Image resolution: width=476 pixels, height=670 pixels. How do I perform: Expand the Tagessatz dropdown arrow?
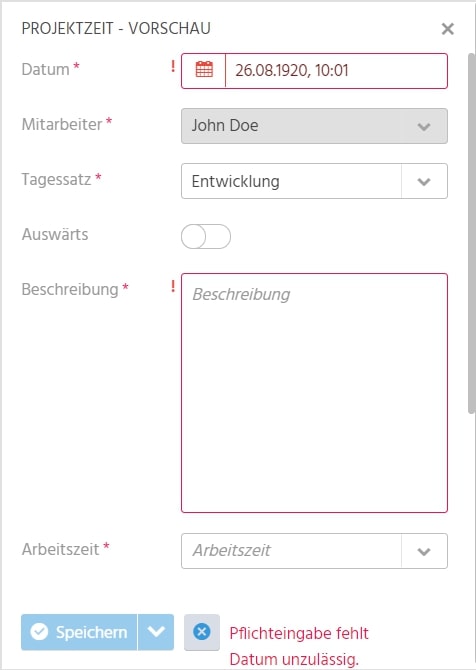pos(424,181)
